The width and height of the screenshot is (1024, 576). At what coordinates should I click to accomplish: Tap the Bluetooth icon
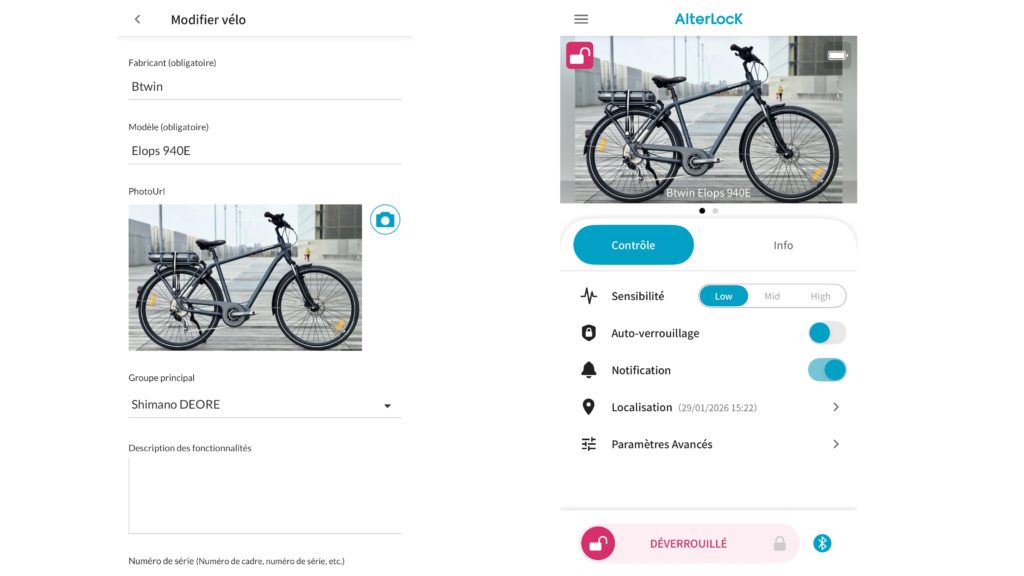point(822,543)
